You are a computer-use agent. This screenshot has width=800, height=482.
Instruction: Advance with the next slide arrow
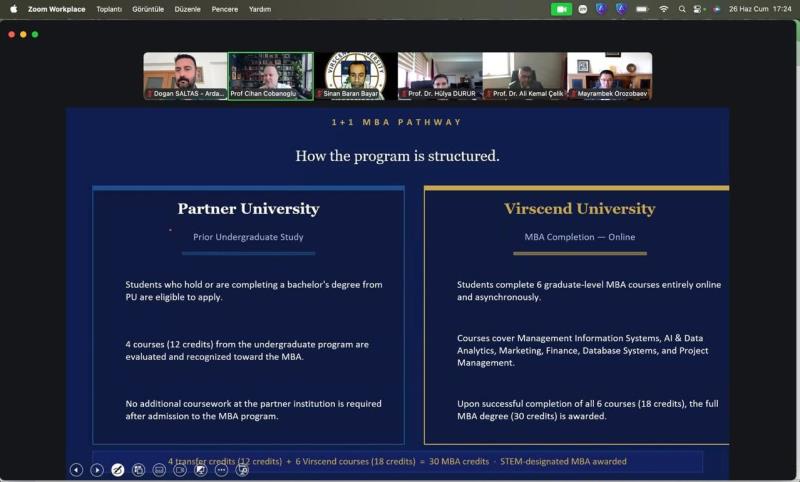point(97,470)
